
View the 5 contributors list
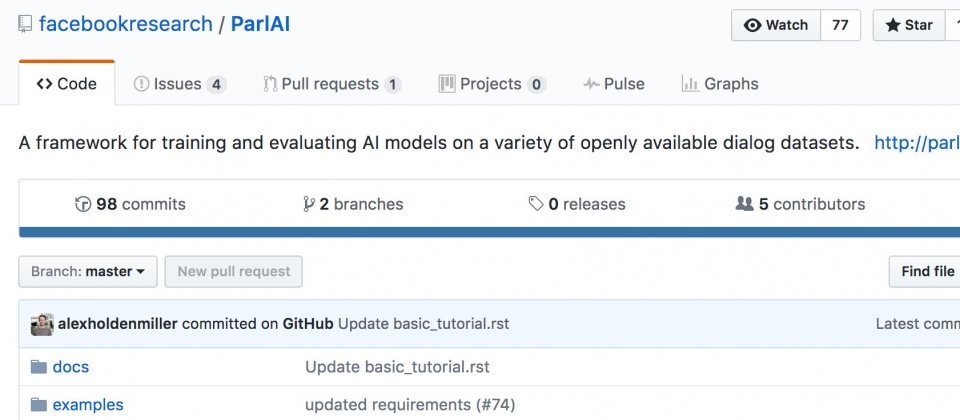tap(800, 204)
